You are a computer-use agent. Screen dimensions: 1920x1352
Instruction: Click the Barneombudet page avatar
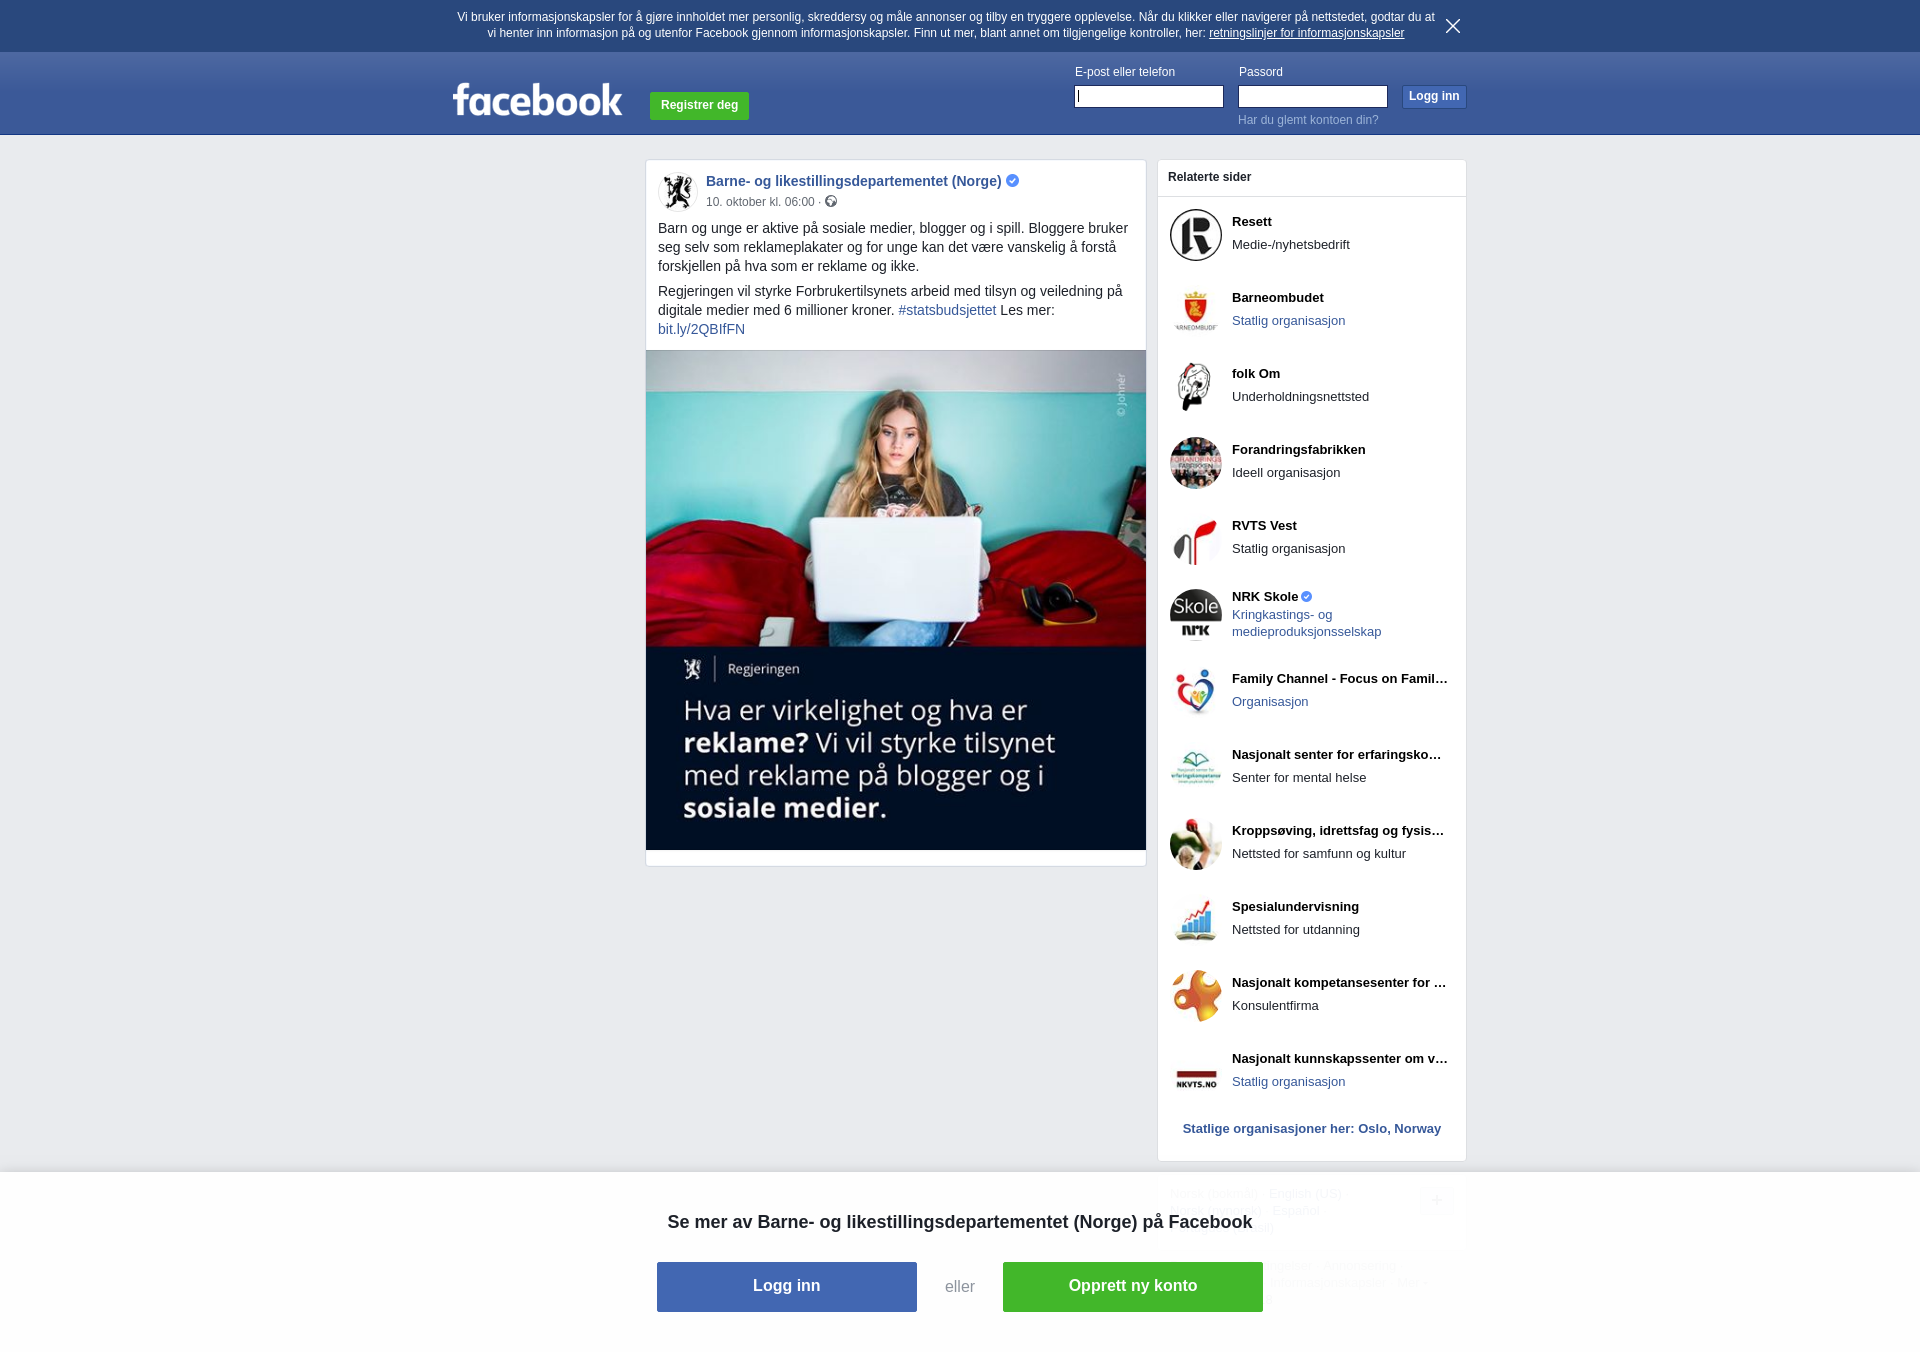(1195, 311)
